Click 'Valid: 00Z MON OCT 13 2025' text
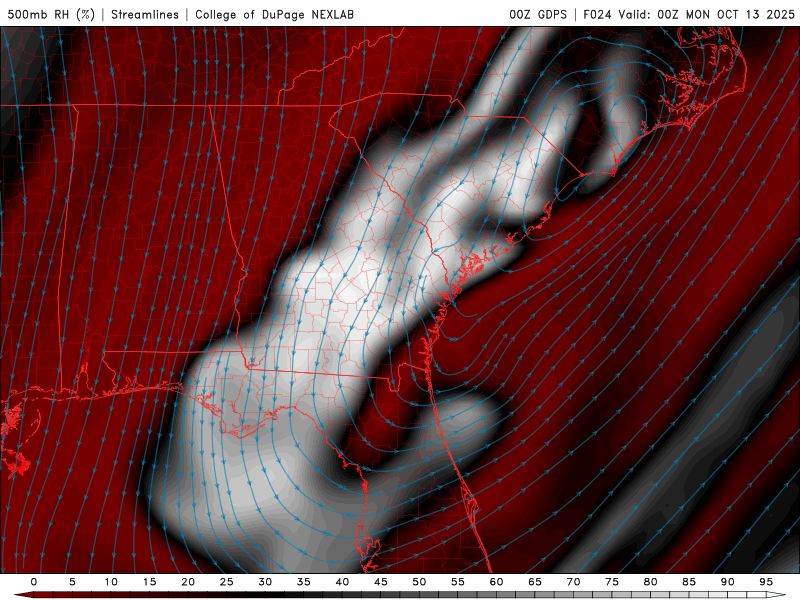Screen dimensions: 800x600 (707, 14)
